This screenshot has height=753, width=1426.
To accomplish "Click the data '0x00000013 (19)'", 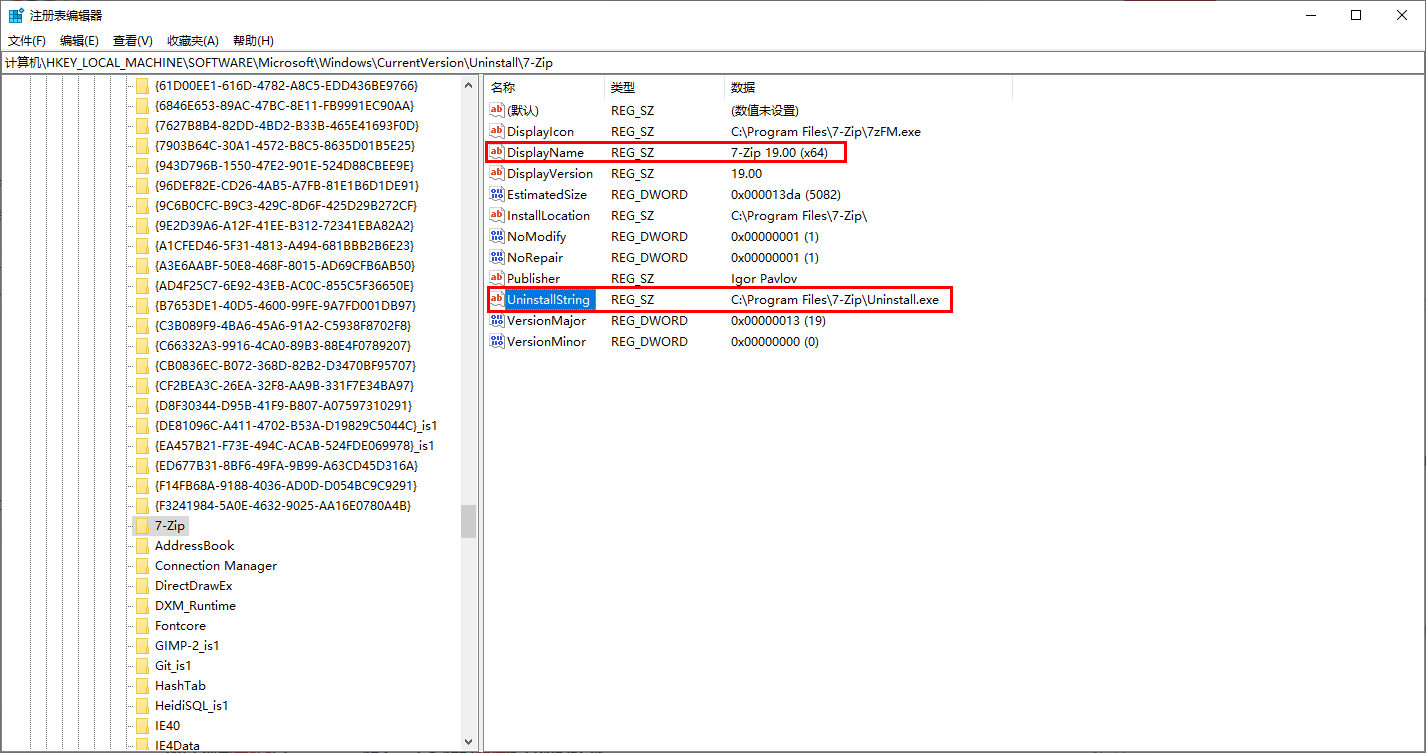I will (778, 320).
